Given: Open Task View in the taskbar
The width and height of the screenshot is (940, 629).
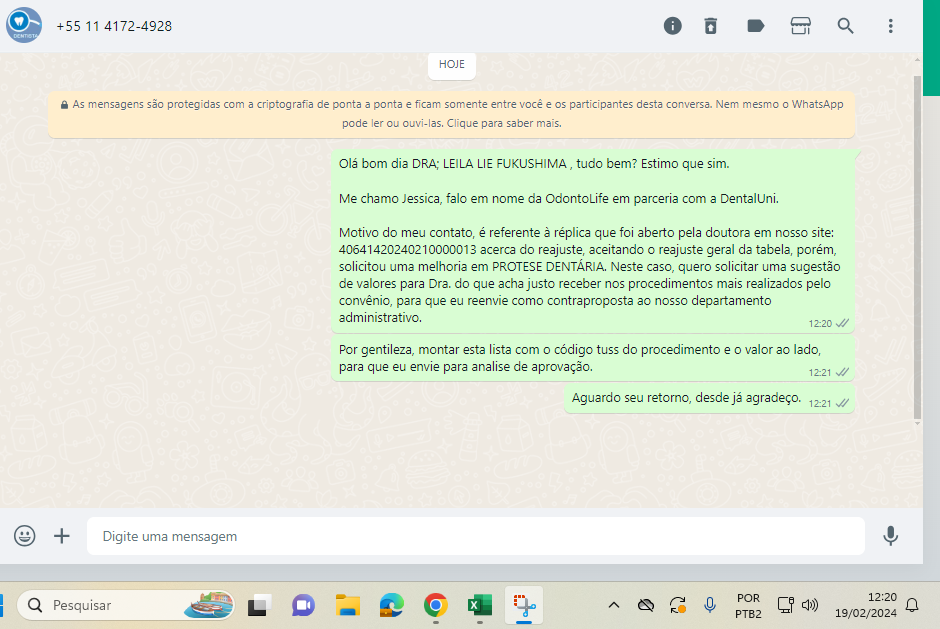Looking at the screenshot, I should (x=260, y=606).
